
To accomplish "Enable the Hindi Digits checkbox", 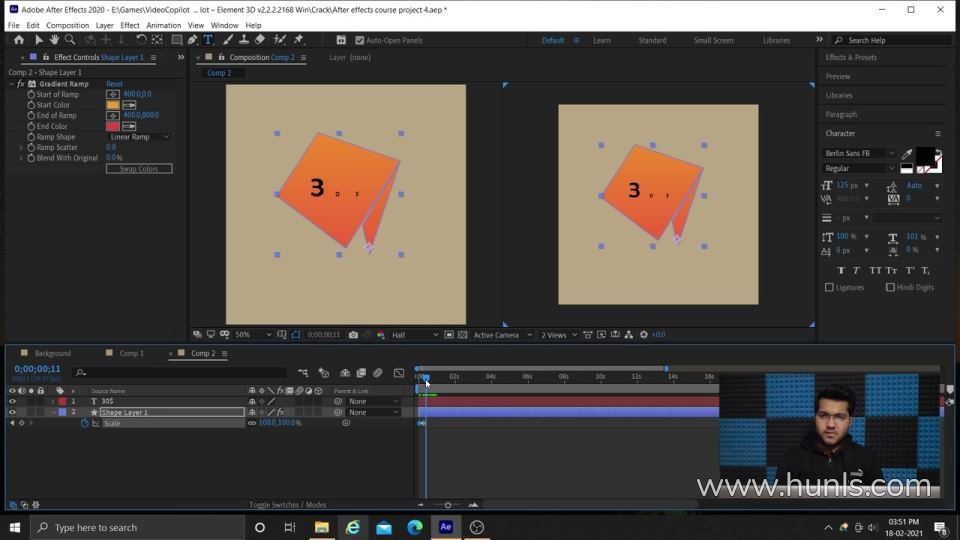I will 890,287.
